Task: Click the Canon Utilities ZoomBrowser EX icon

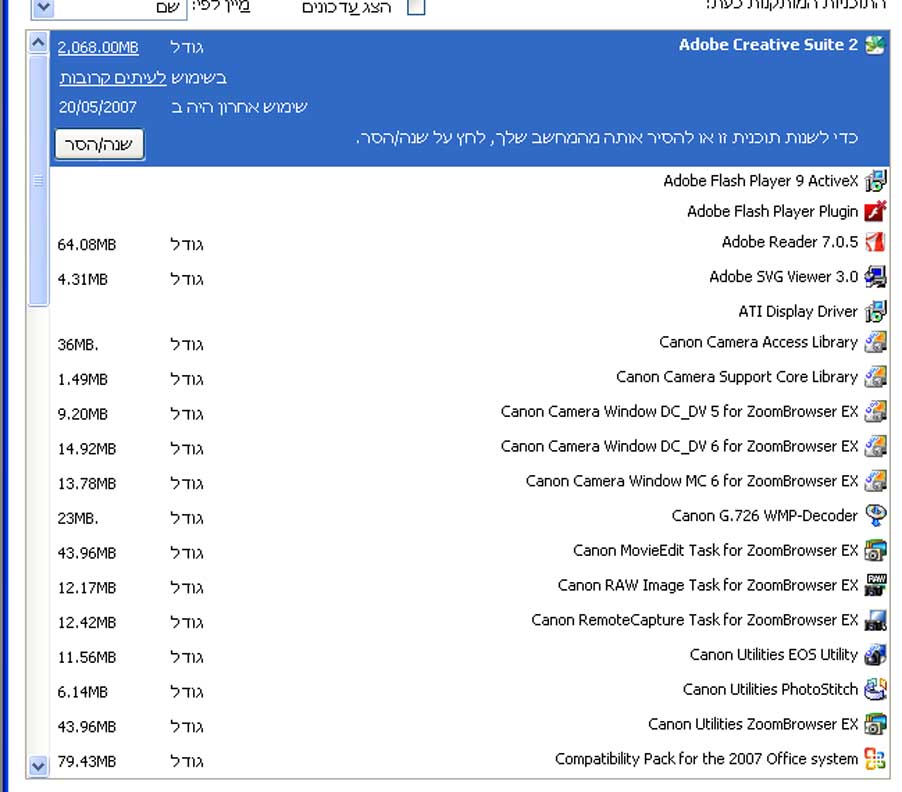Action: (876, 724)
